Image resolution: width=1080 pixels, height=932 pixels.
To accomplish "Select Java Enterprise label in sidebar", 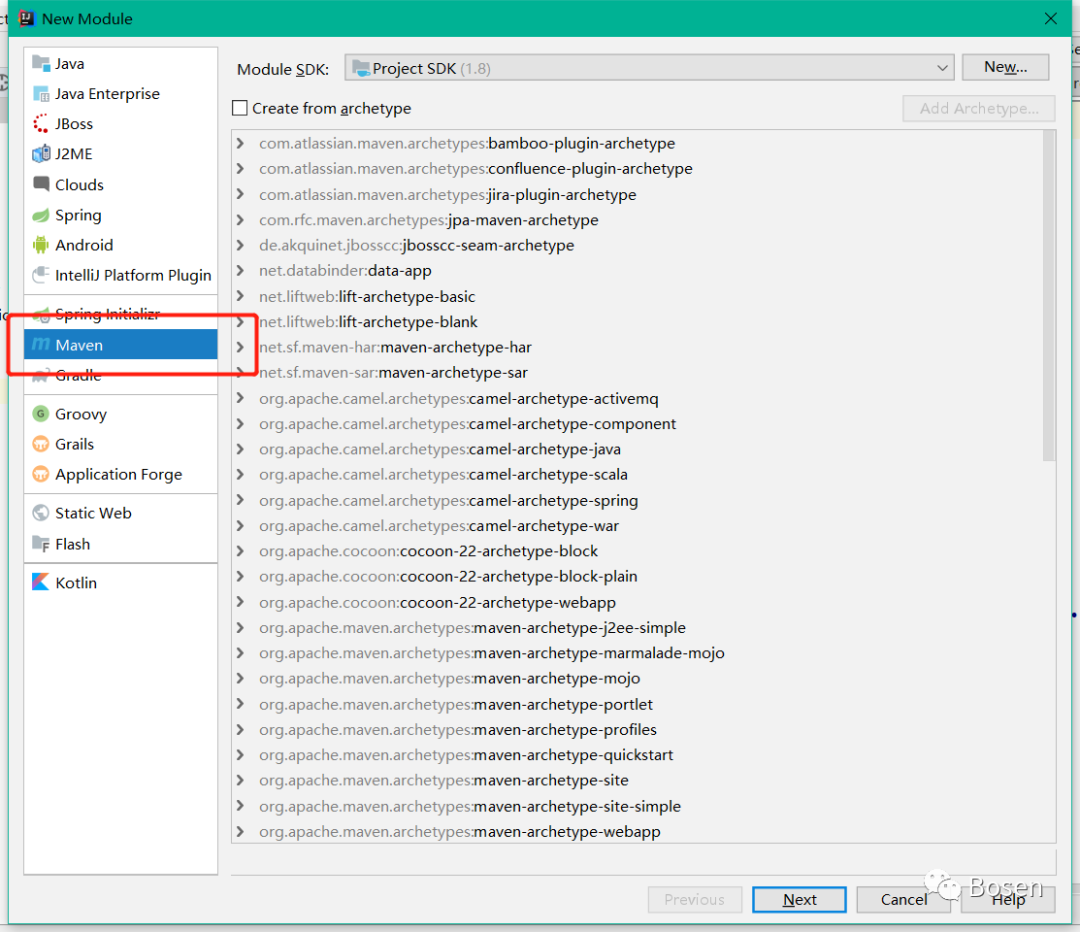I will (107, 94).
